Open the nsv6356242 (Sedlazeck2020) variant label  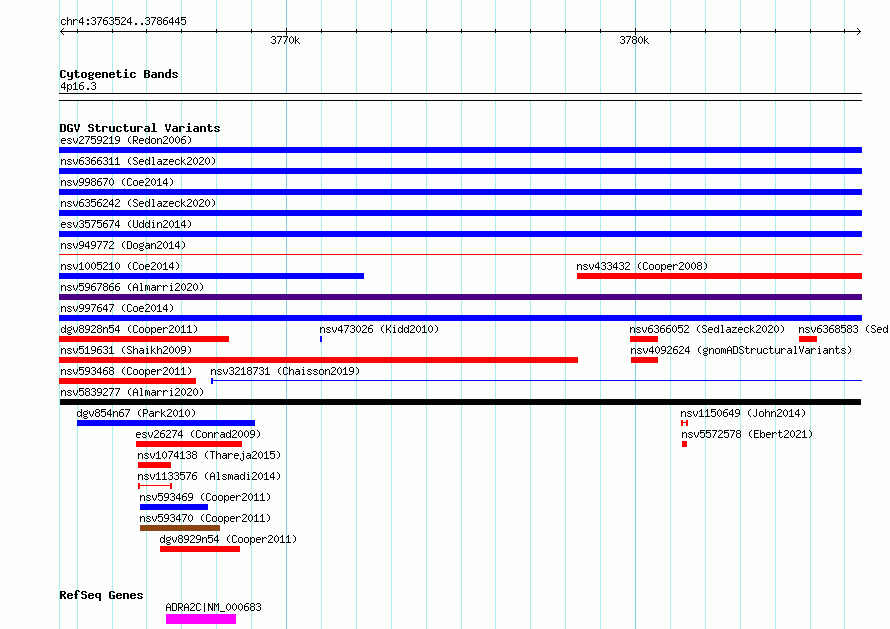[x=138, y=203]
